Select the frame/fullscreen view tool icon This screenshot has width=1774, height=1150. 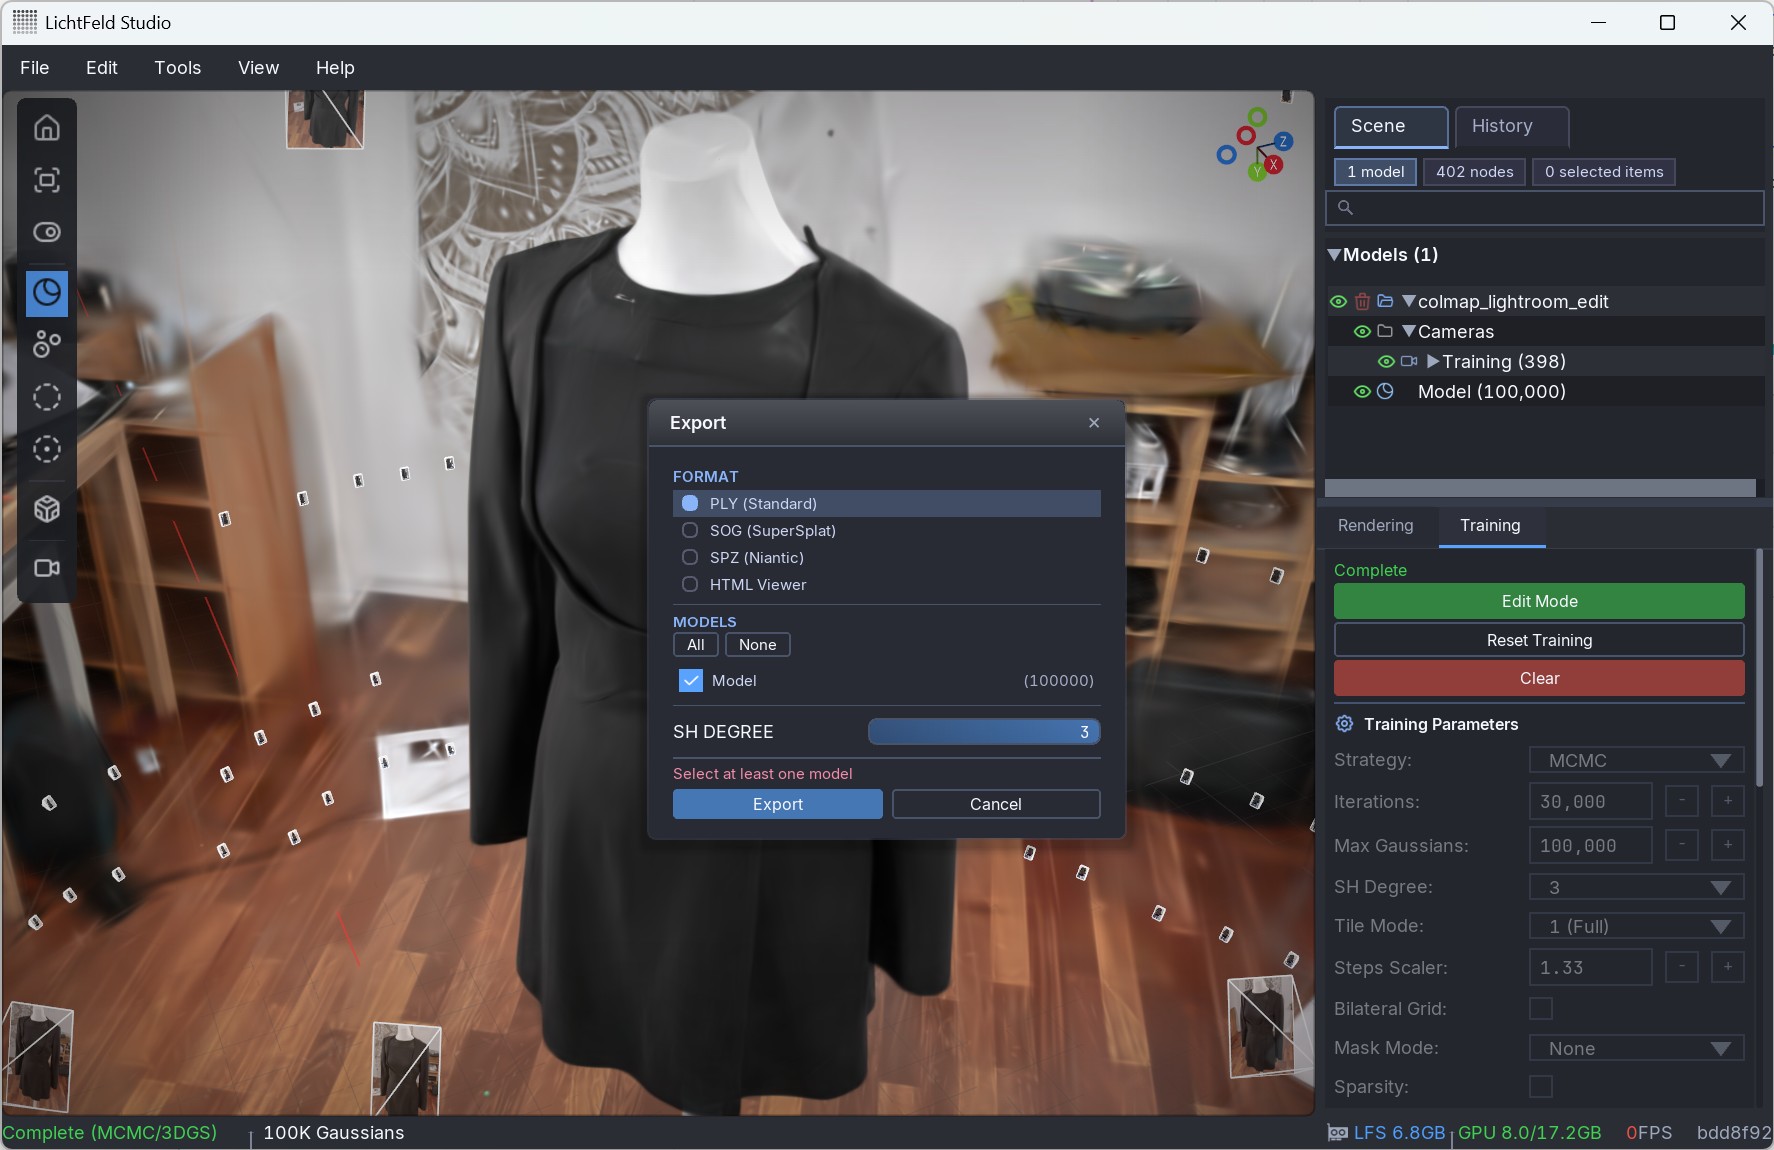47,180
